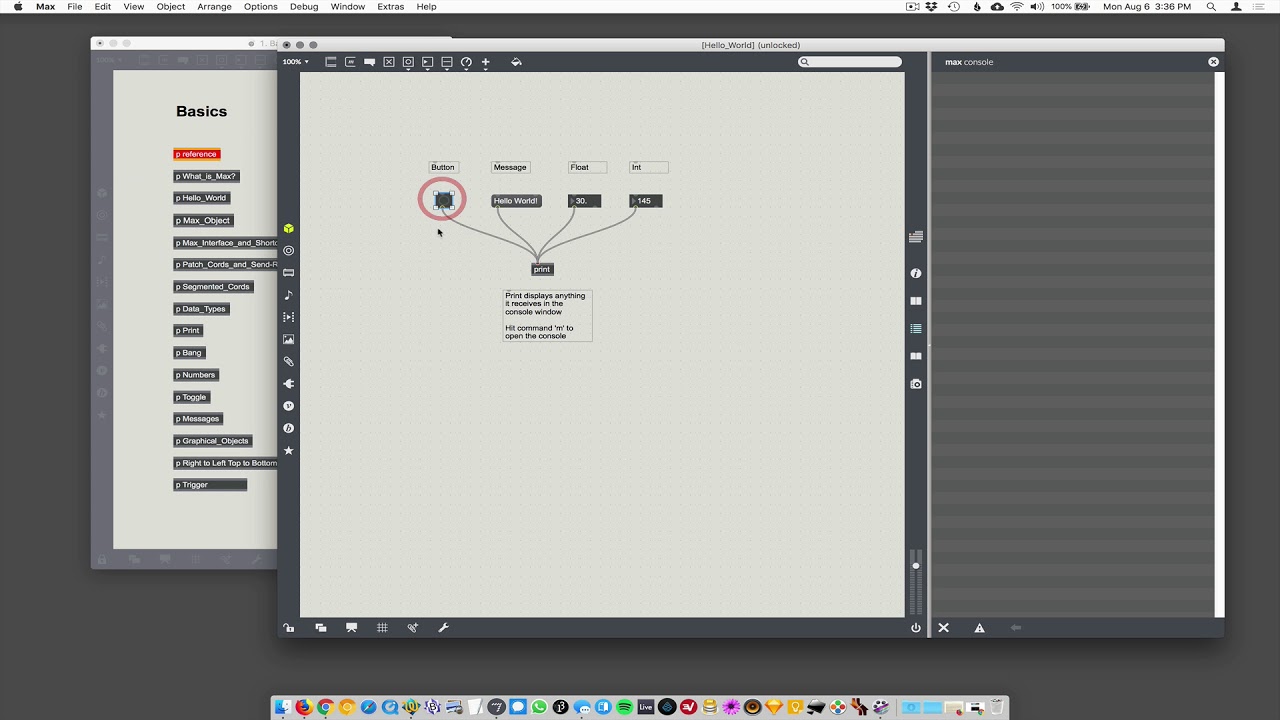Open the dial objects dropdown in the top toolbar
The height and width of the screenshot is (720, 1280).
tap(466, 62)
